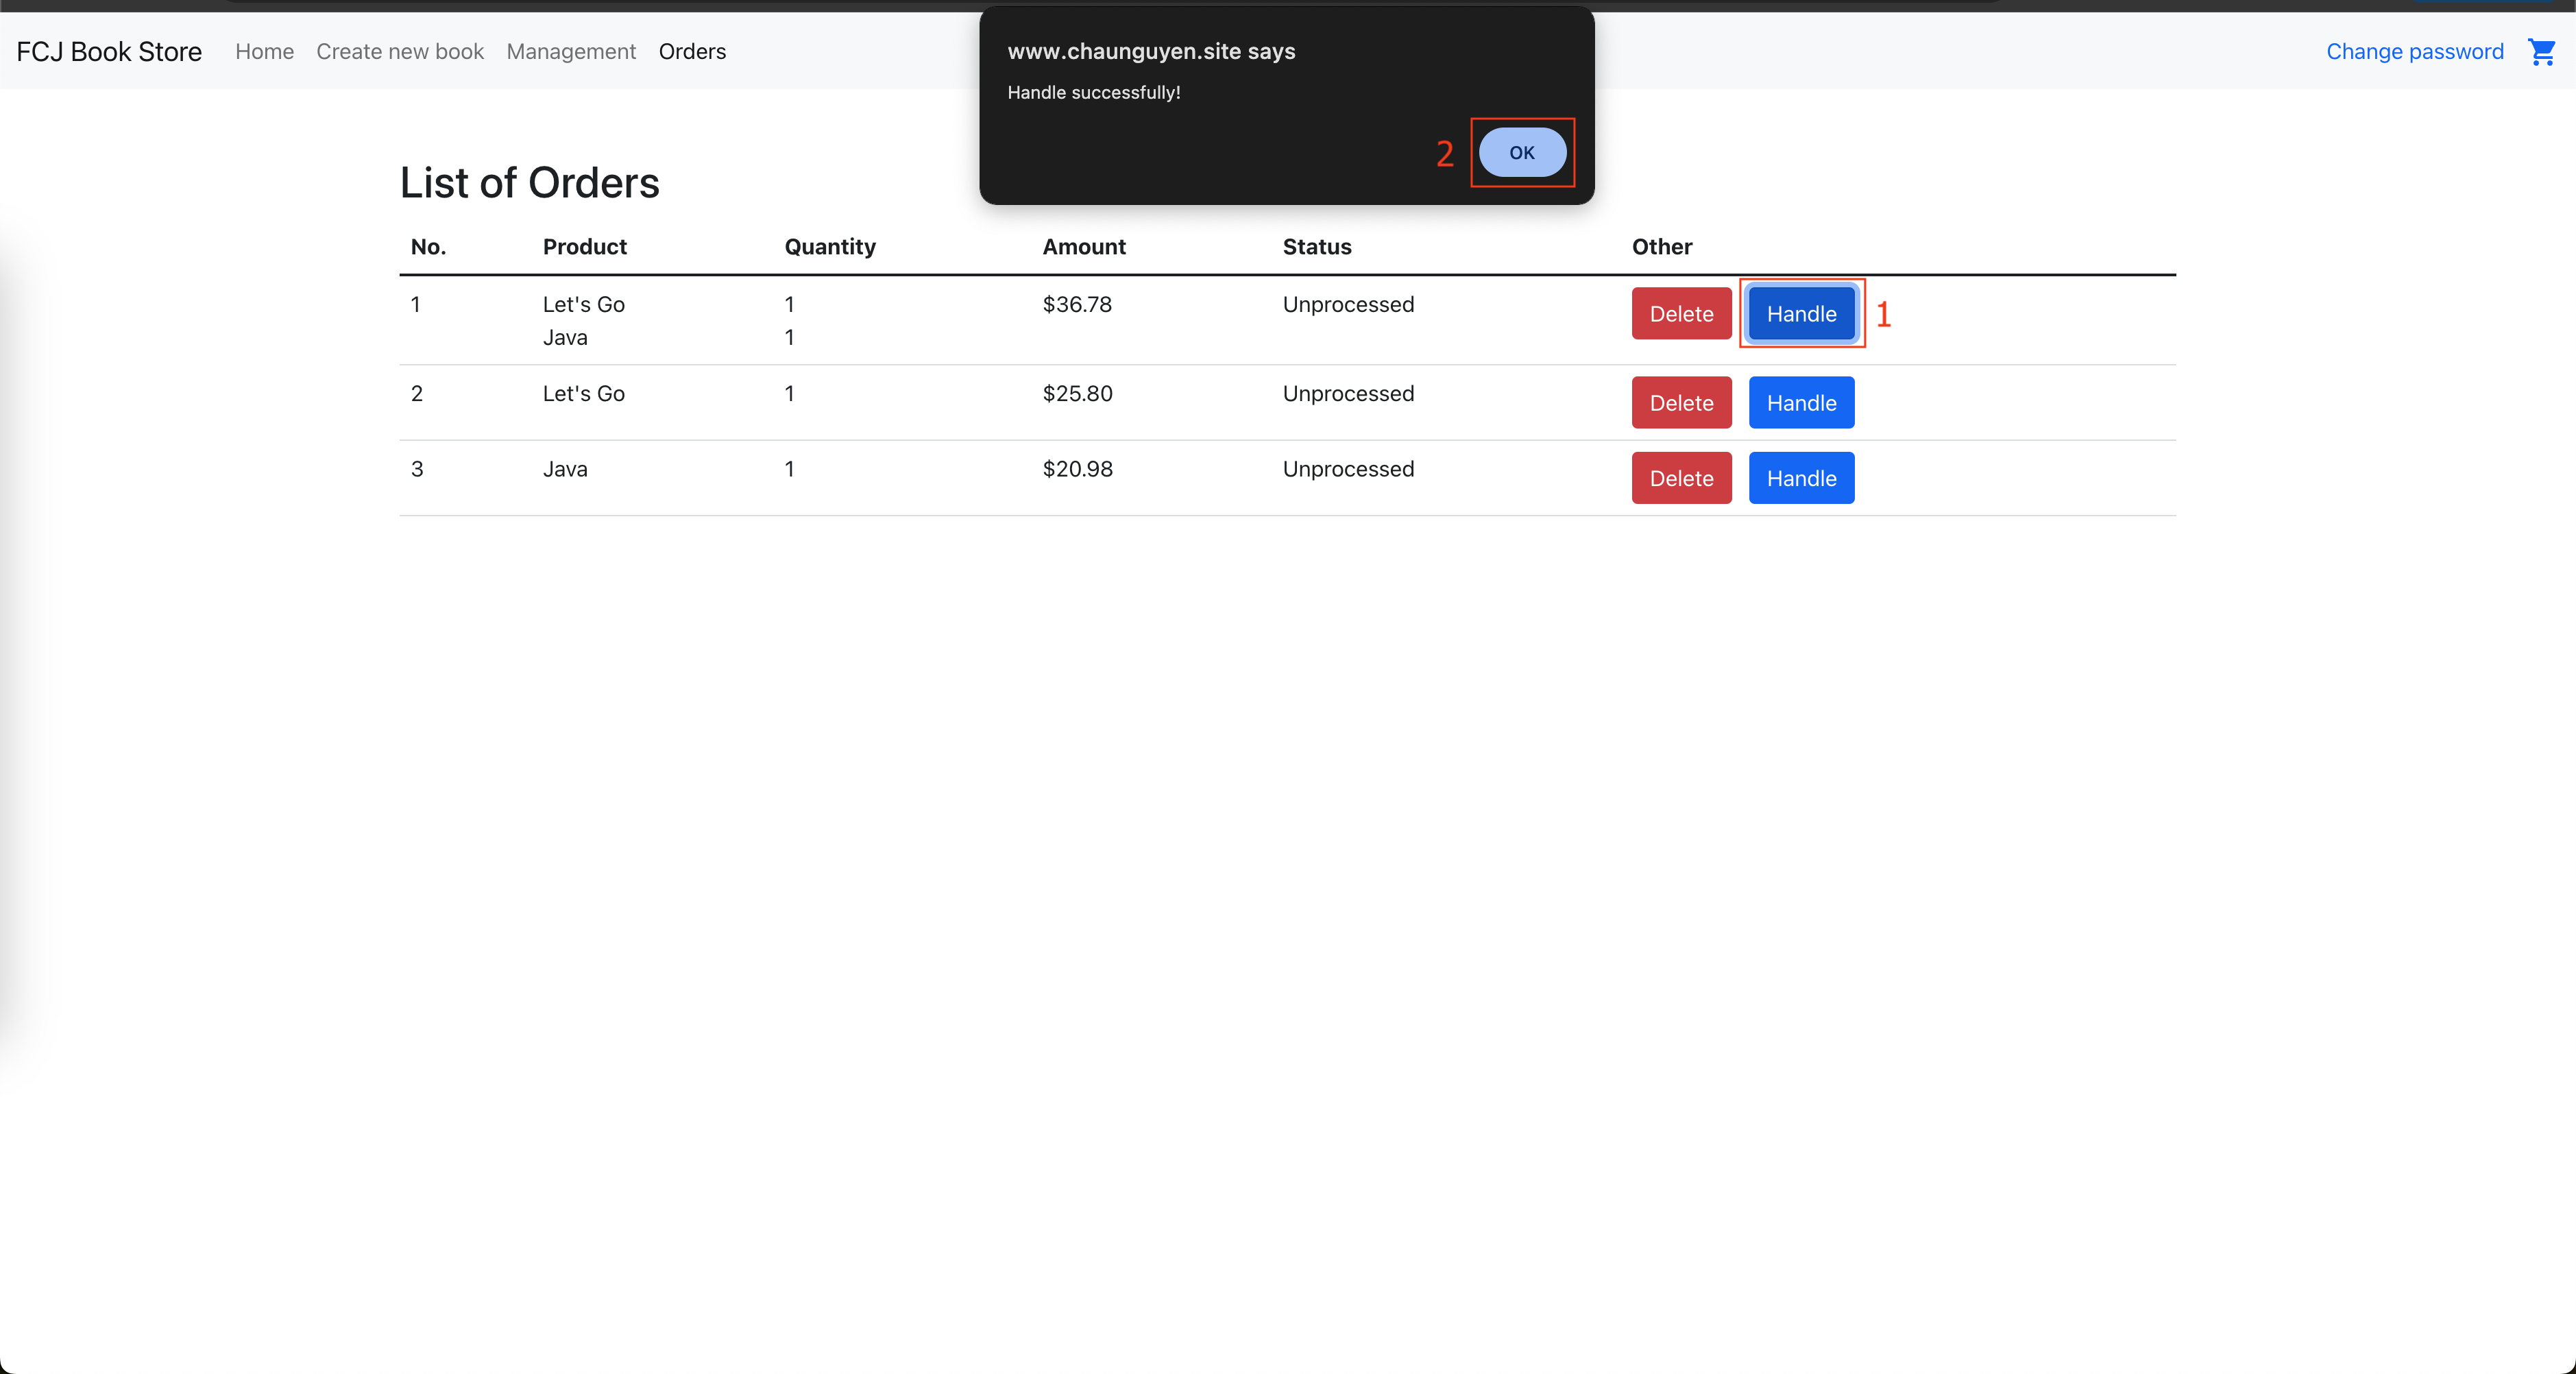Click FCJ Book Store brand link

click(109, 51)
